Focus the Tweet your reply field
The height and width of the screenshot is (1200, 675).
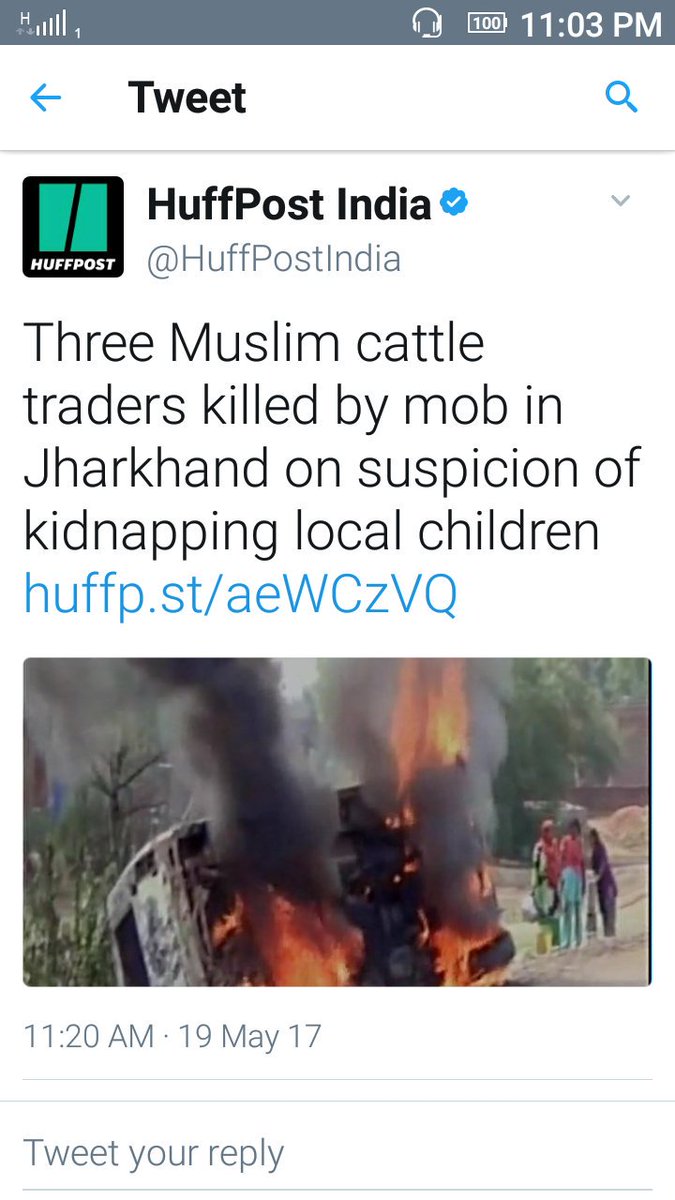337,1153
